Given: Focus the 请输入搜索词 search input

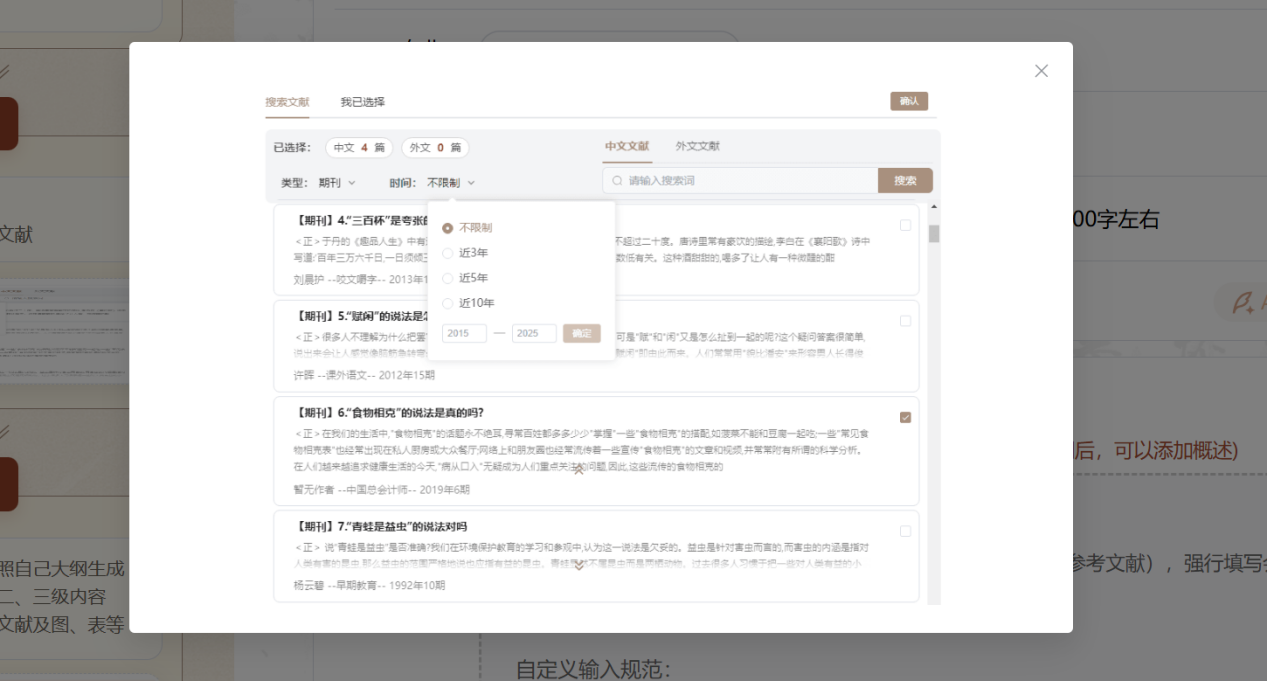Looking at the screenshot, I should (x=740, y=181).
